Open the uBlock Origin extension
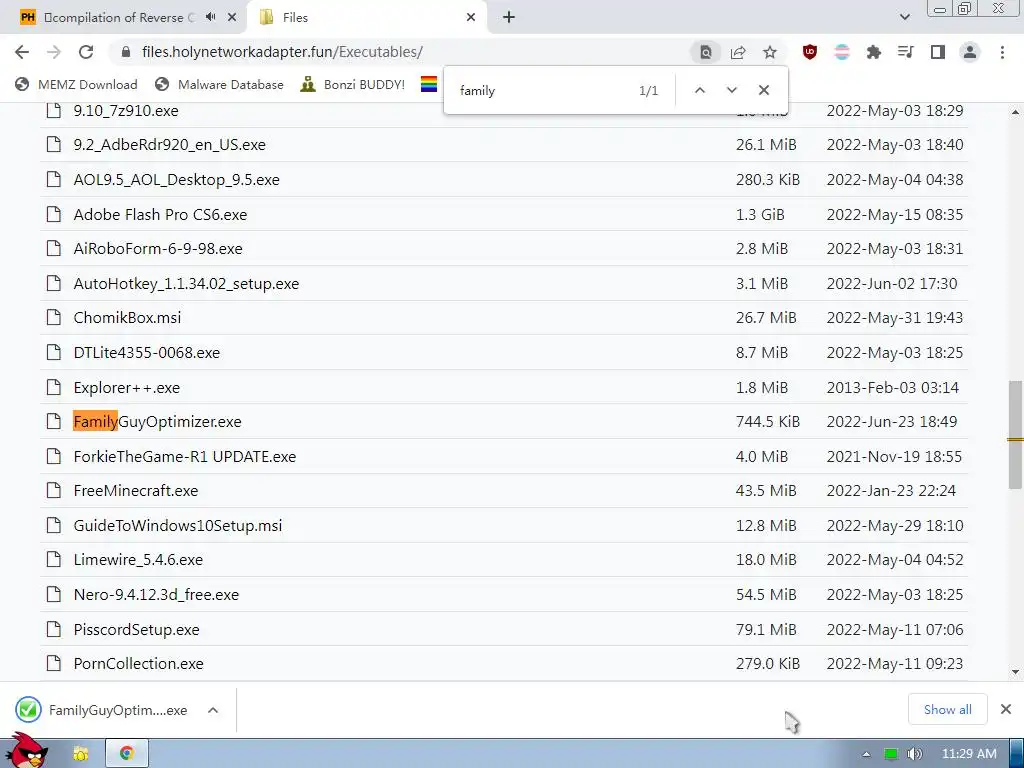This screenshot has height=768, width=1024. (x=810, y=52)
